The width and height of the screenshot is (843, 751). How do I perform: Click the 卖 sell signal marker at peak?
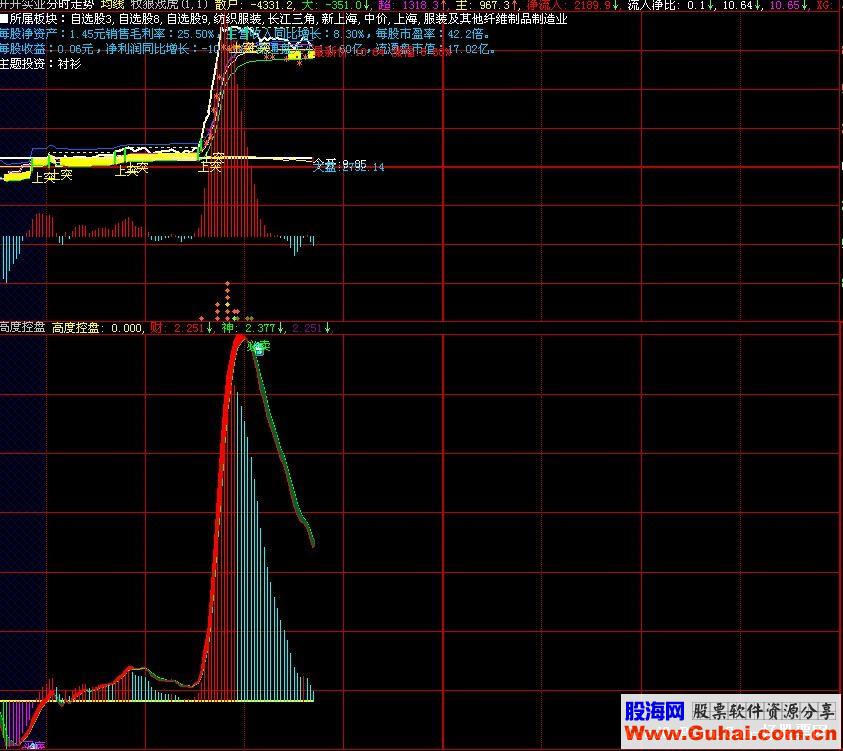(260, 347)
